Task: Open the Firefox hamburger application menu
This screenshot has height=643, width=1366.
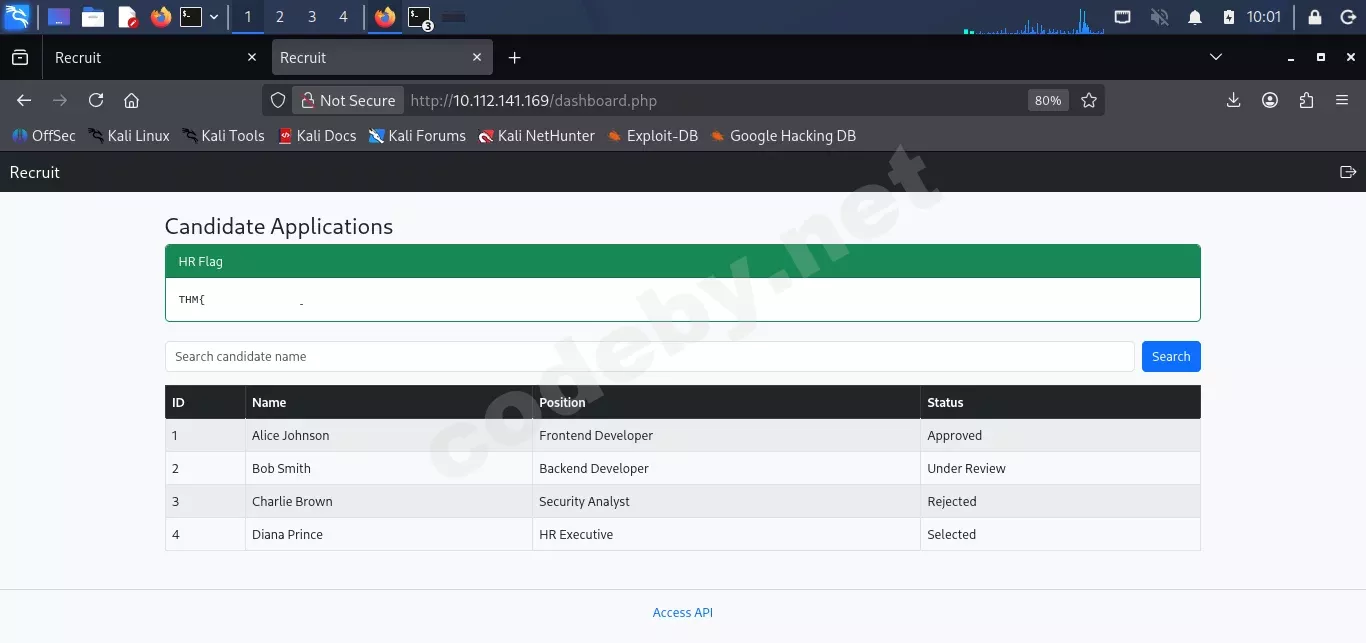Action: [x=1342, y=100]
